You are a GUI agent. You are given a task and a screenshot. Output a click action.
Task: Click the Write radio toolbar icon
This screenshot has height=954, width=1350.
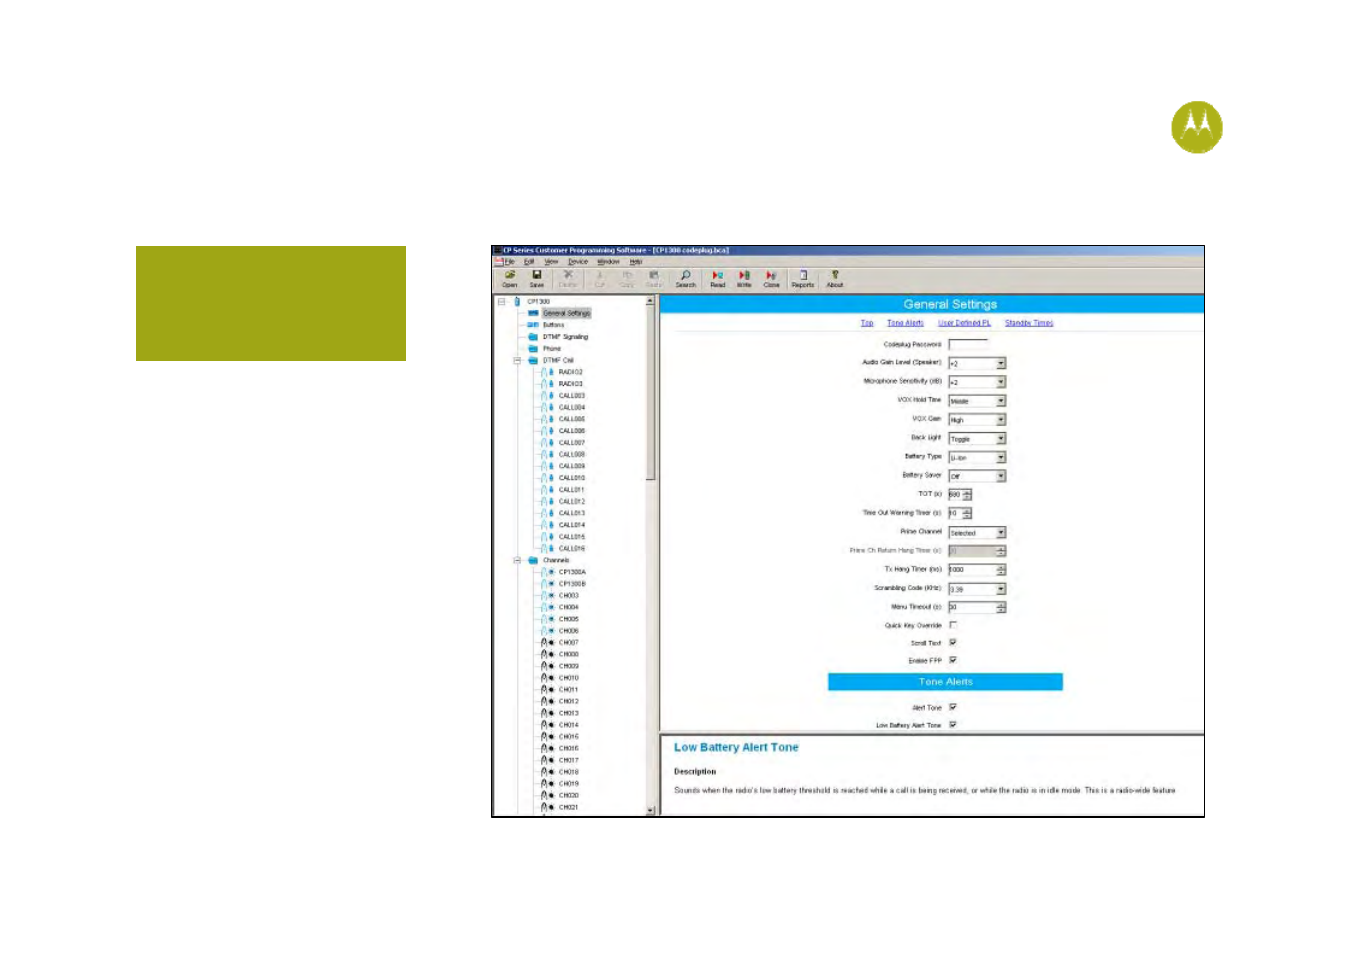(744, 278)
